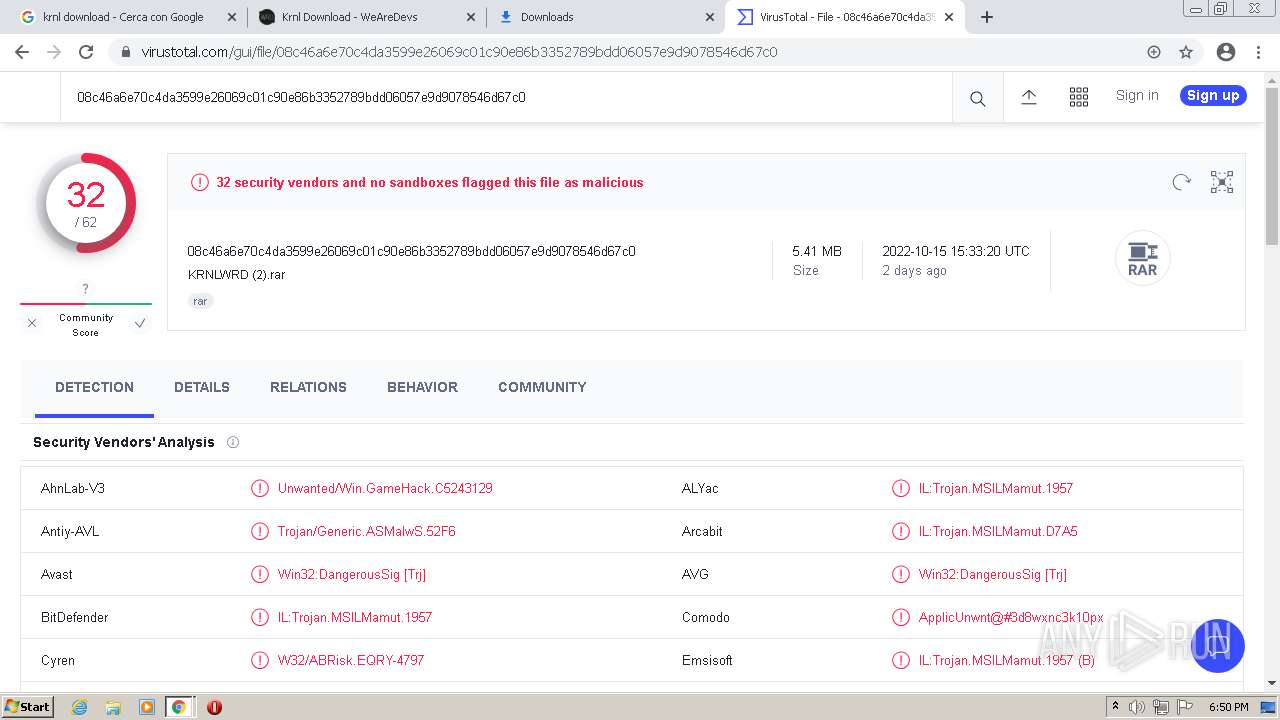Screen dimensions: 1280x720
Task: Open Chrome's three-dot menu
Action: 1258,52
